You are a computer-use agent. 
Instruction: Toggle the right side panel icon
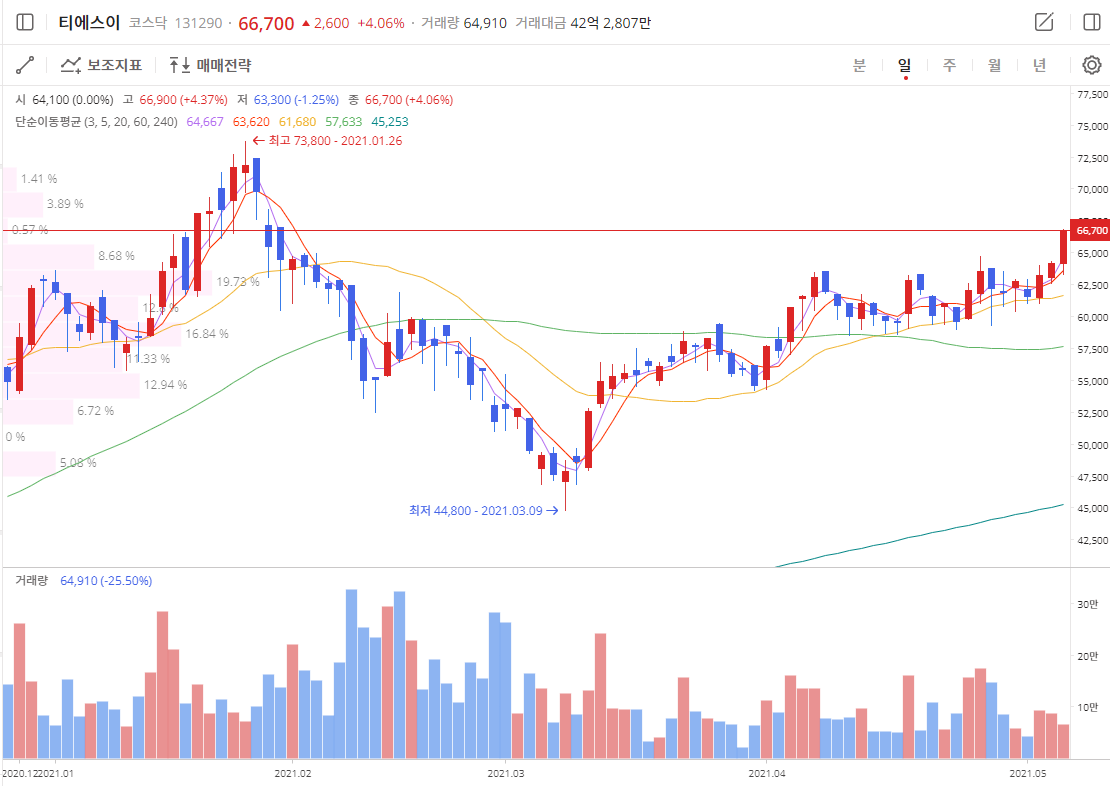(x=1092, y=23)
